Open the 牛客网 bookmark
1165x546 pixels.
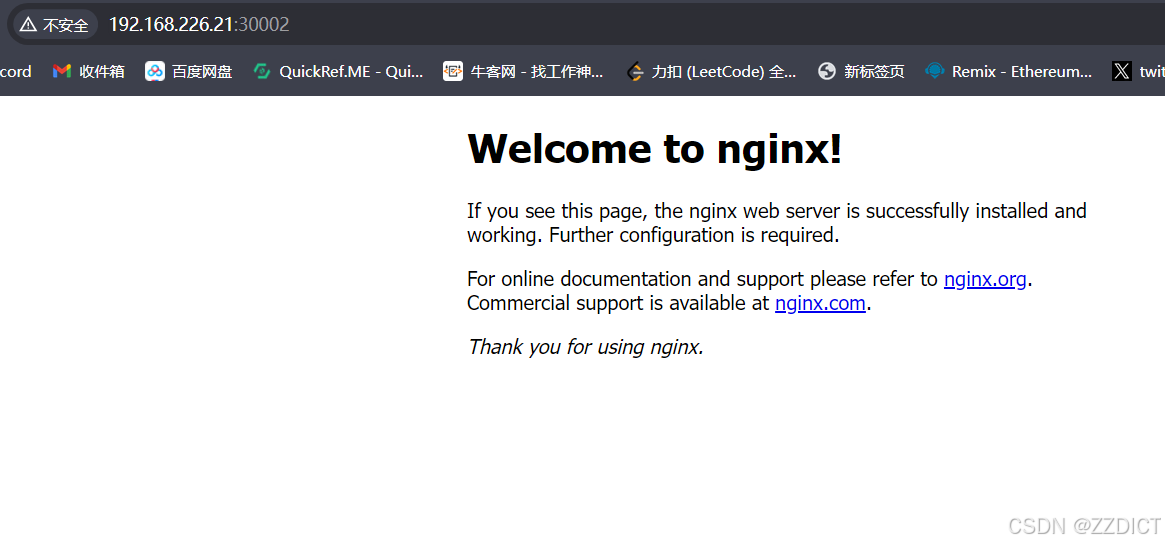point(523,71)
